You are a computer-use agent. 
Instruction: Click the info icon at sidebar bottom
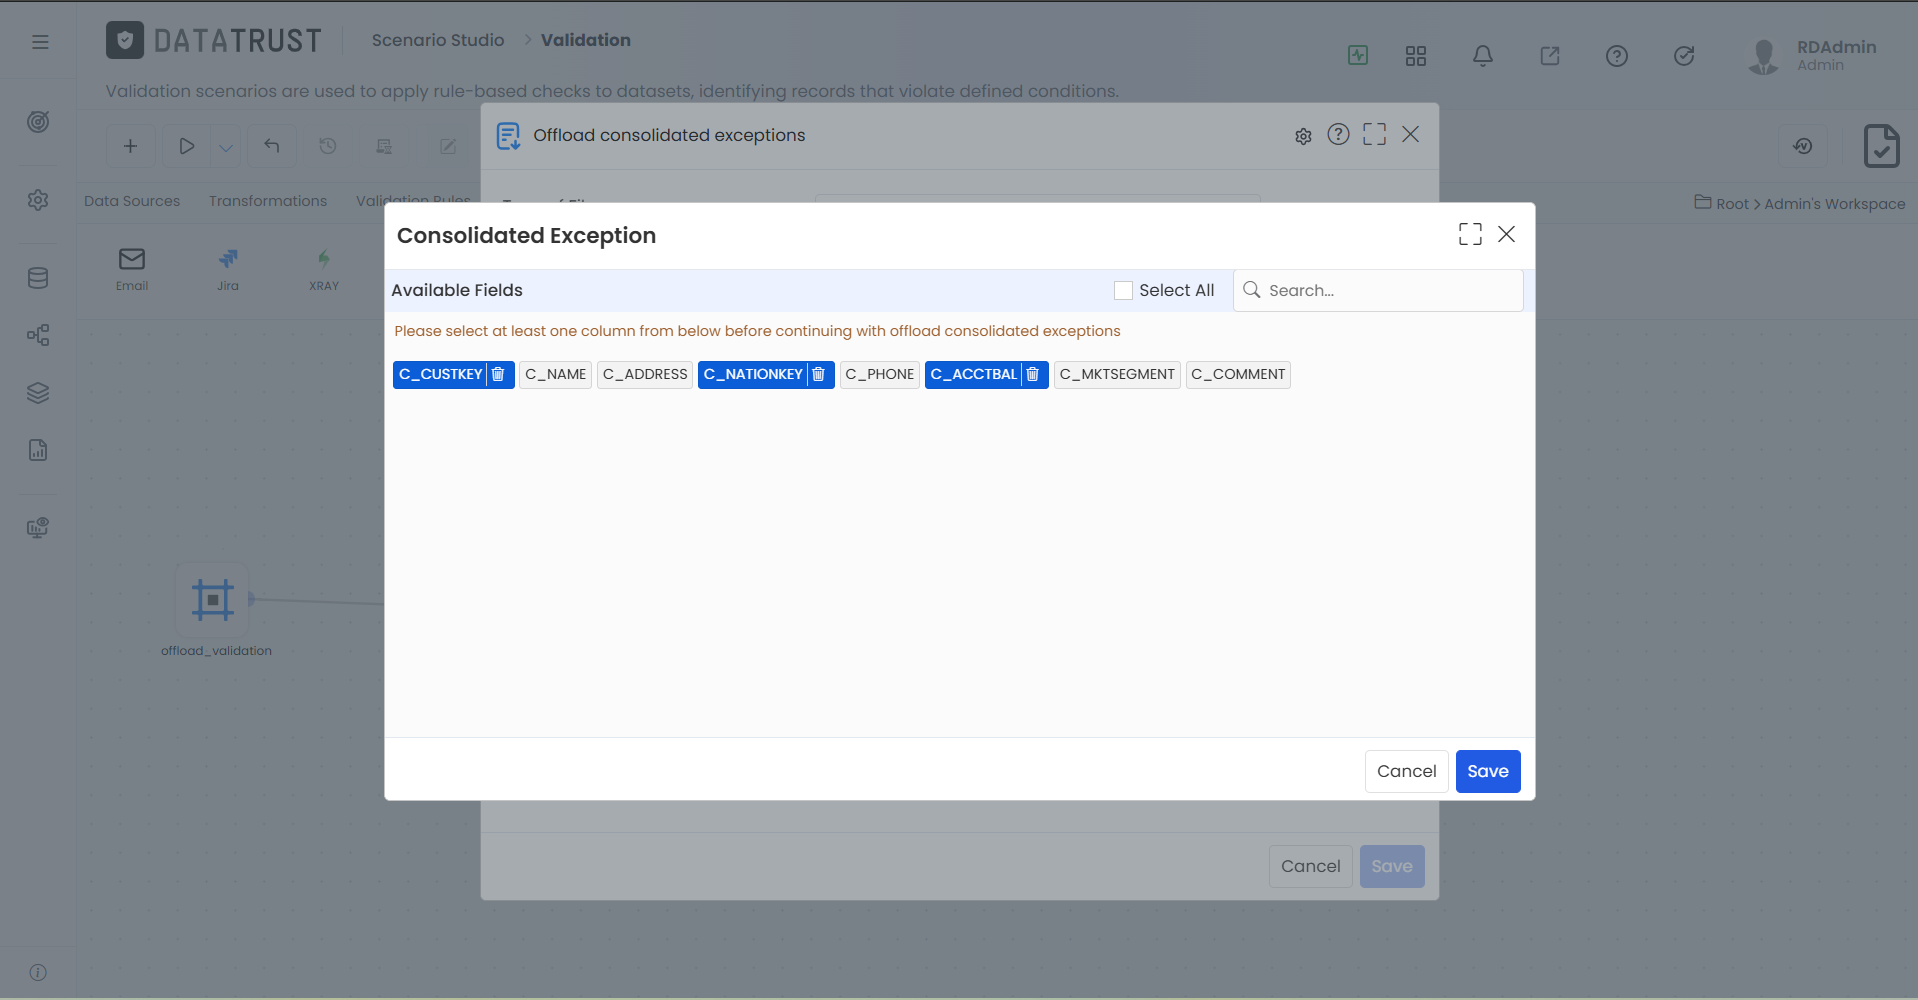(38, 972)
